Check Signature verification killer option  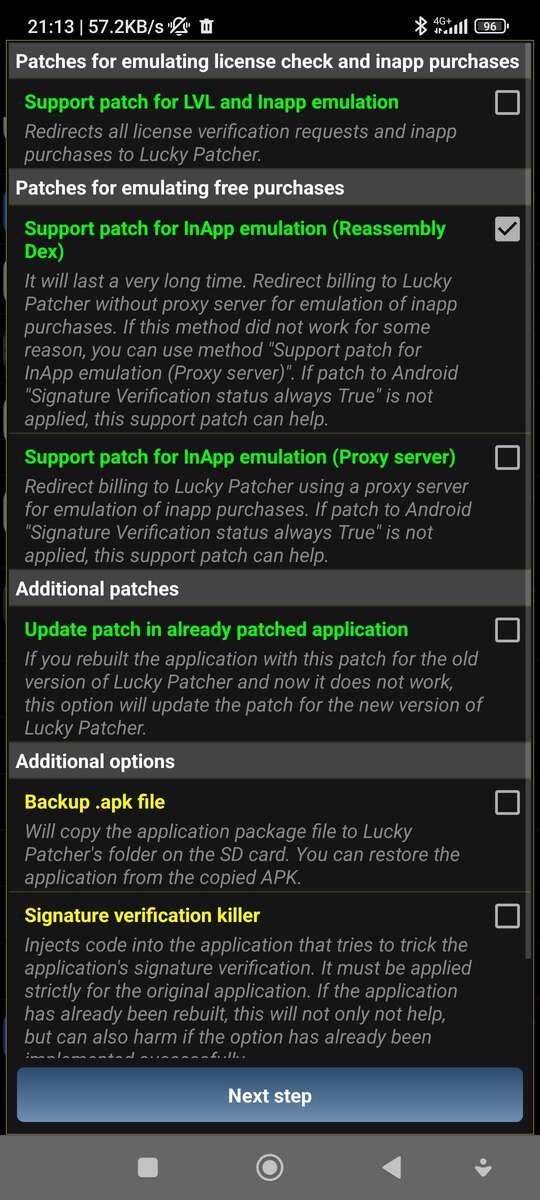click(x=508, y=915)
